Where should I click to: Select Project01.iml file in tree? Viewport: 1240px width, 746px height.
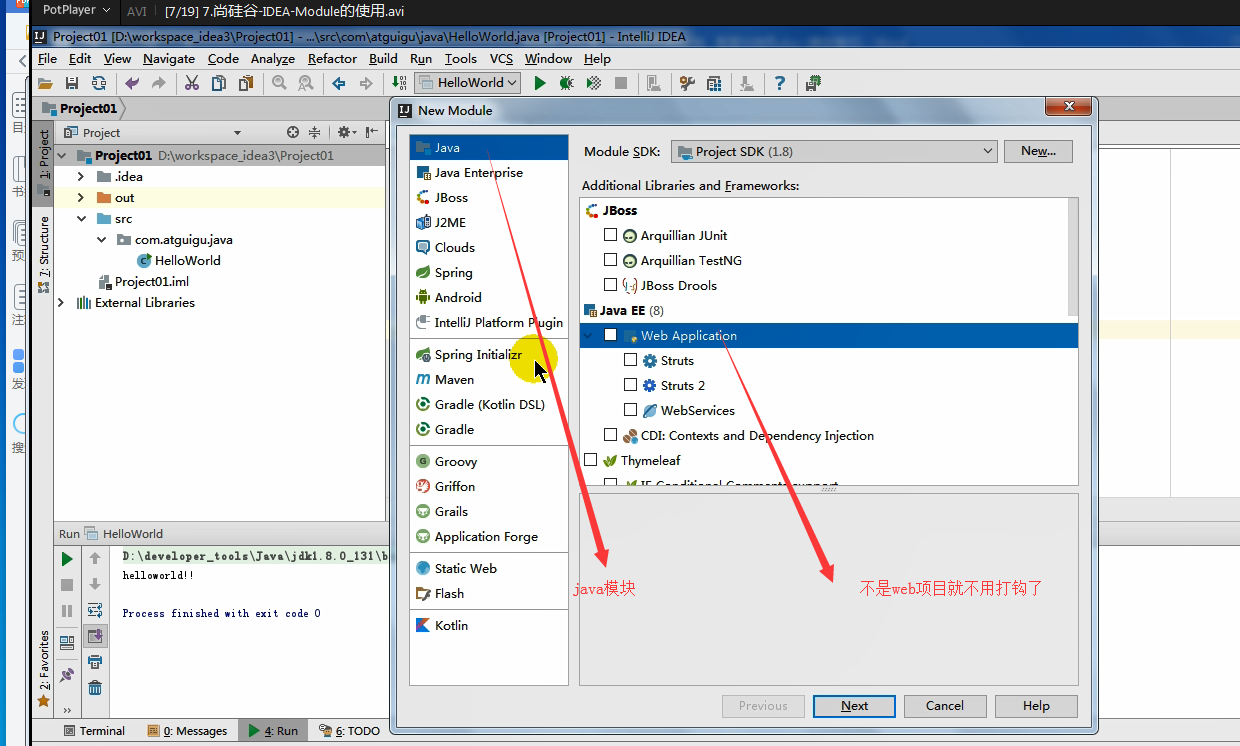[144, 282]
